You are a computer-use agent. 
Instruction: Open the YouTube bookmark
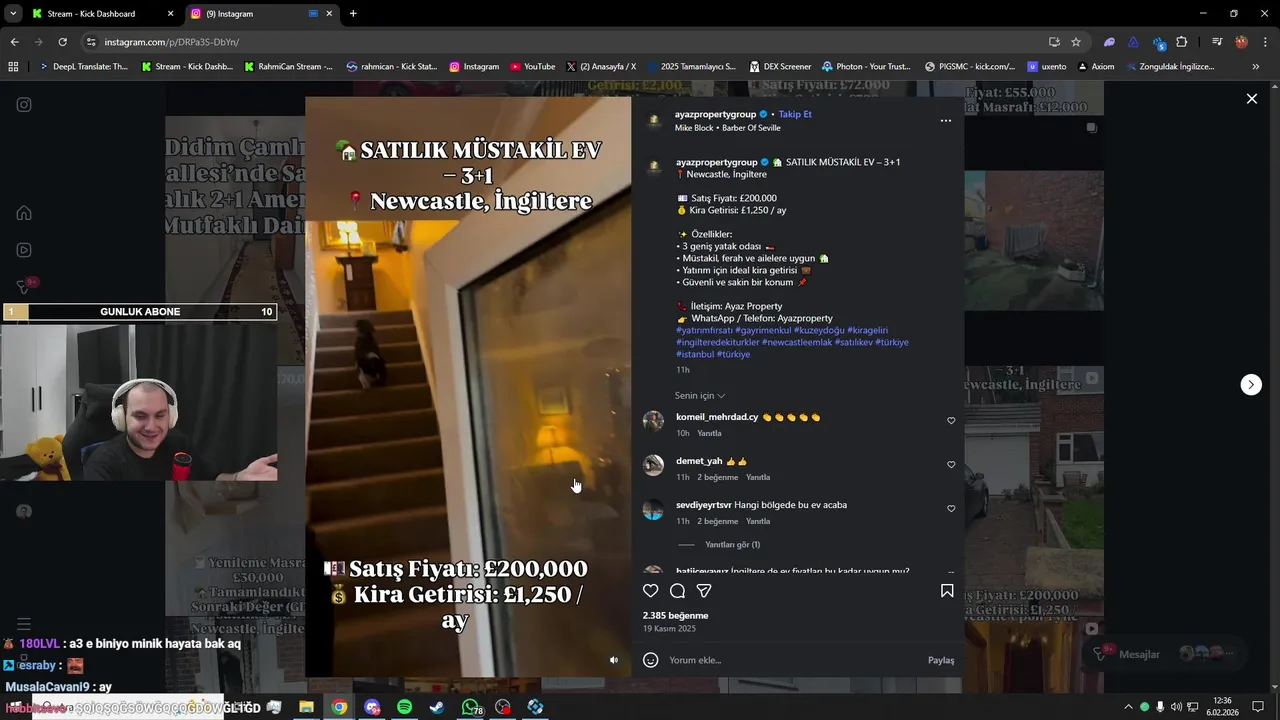pyautogui.click(x=532, y=67)
